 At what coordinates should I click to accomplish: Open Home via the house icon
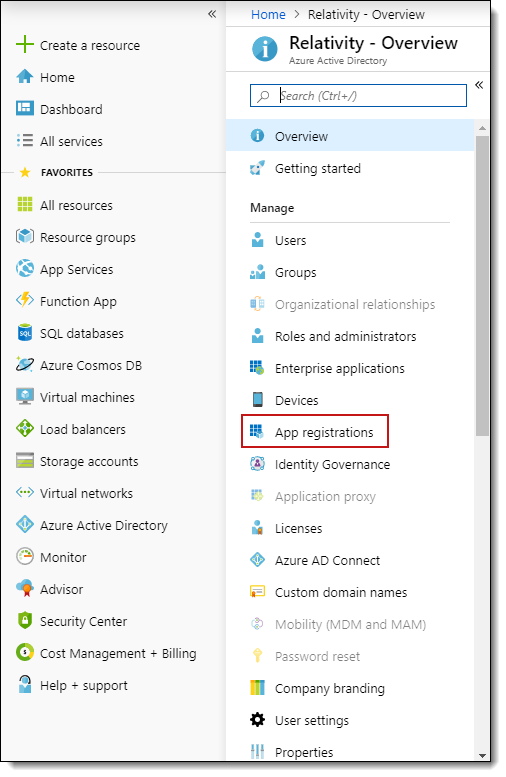coord(25,77)
